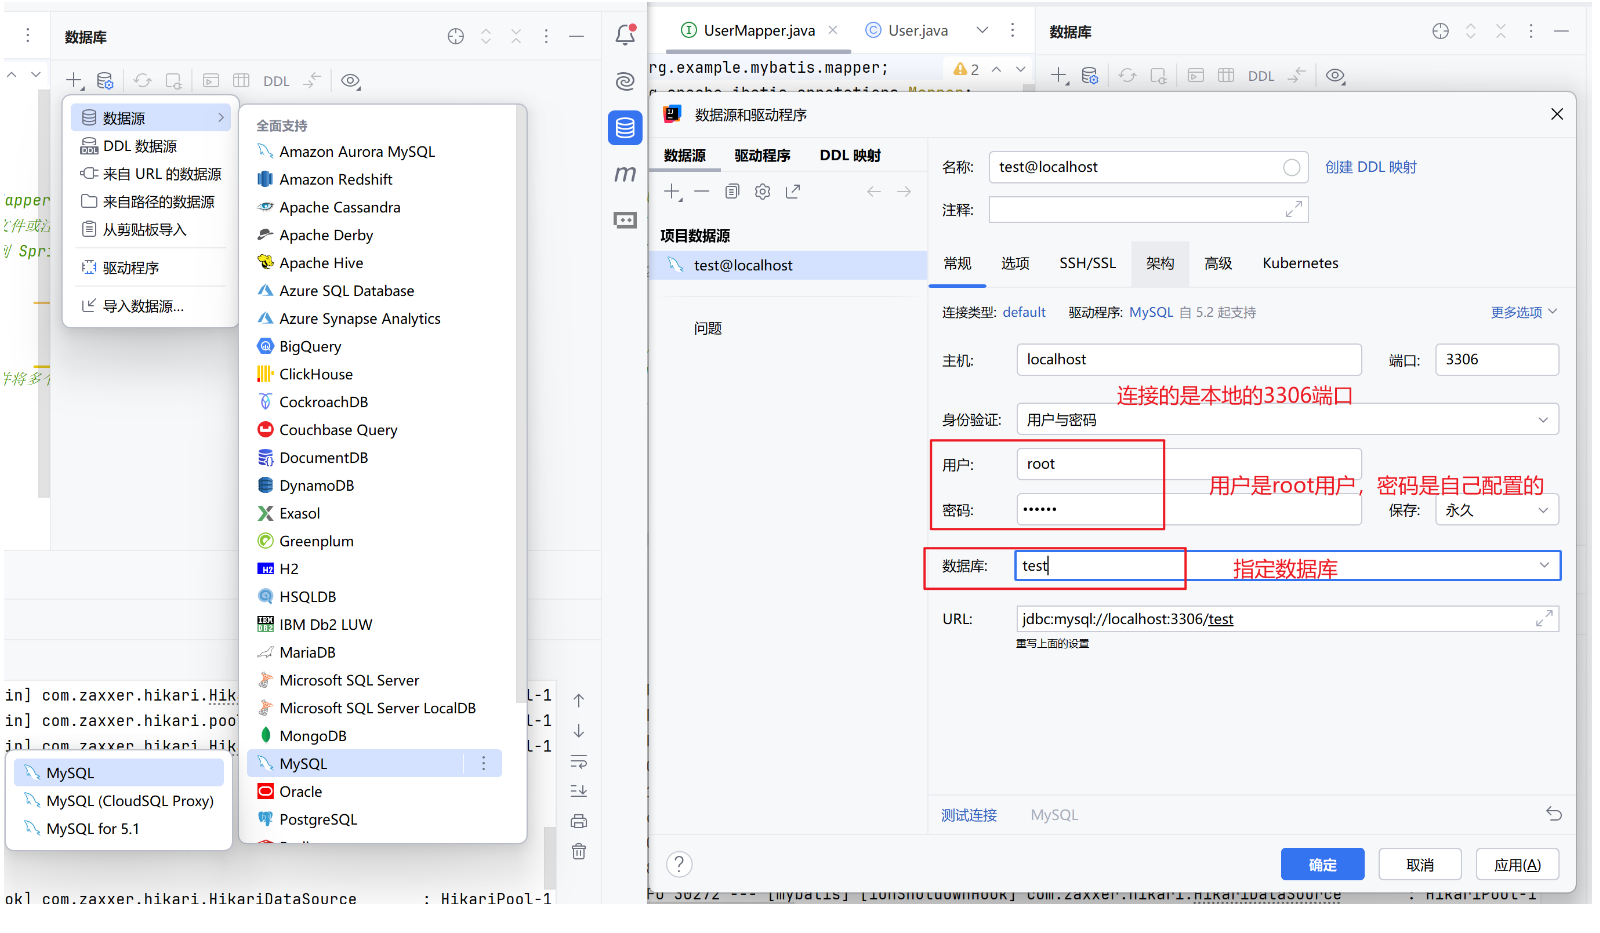Screen dimensions: 1600x933
Task: Click trash clear icon in console gutter
Action: (x=579, y=851)
